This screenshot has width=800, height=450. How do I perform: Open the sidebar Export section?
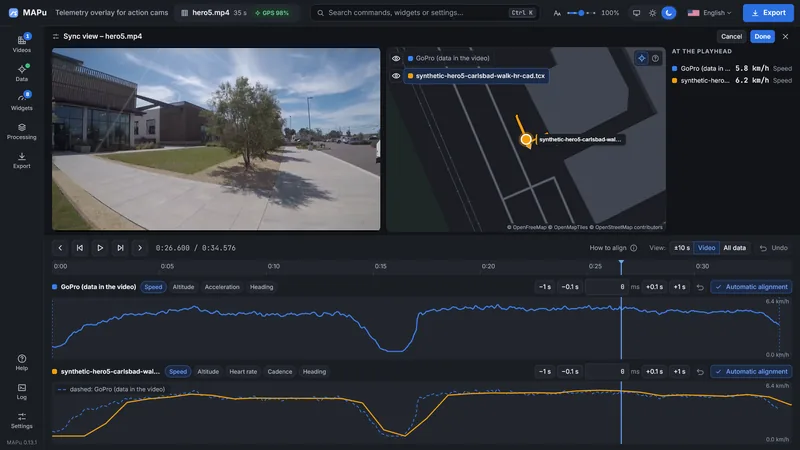point(21,160)
